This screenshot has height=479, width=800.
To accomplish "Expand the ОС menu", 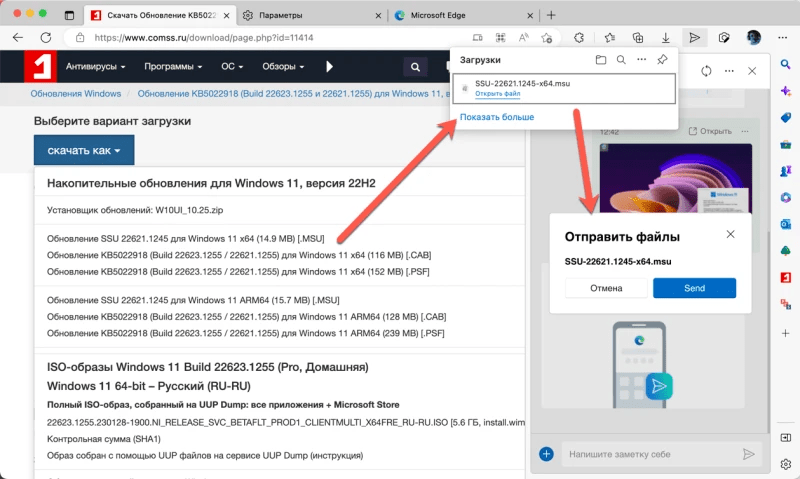I will coord(232,66).
